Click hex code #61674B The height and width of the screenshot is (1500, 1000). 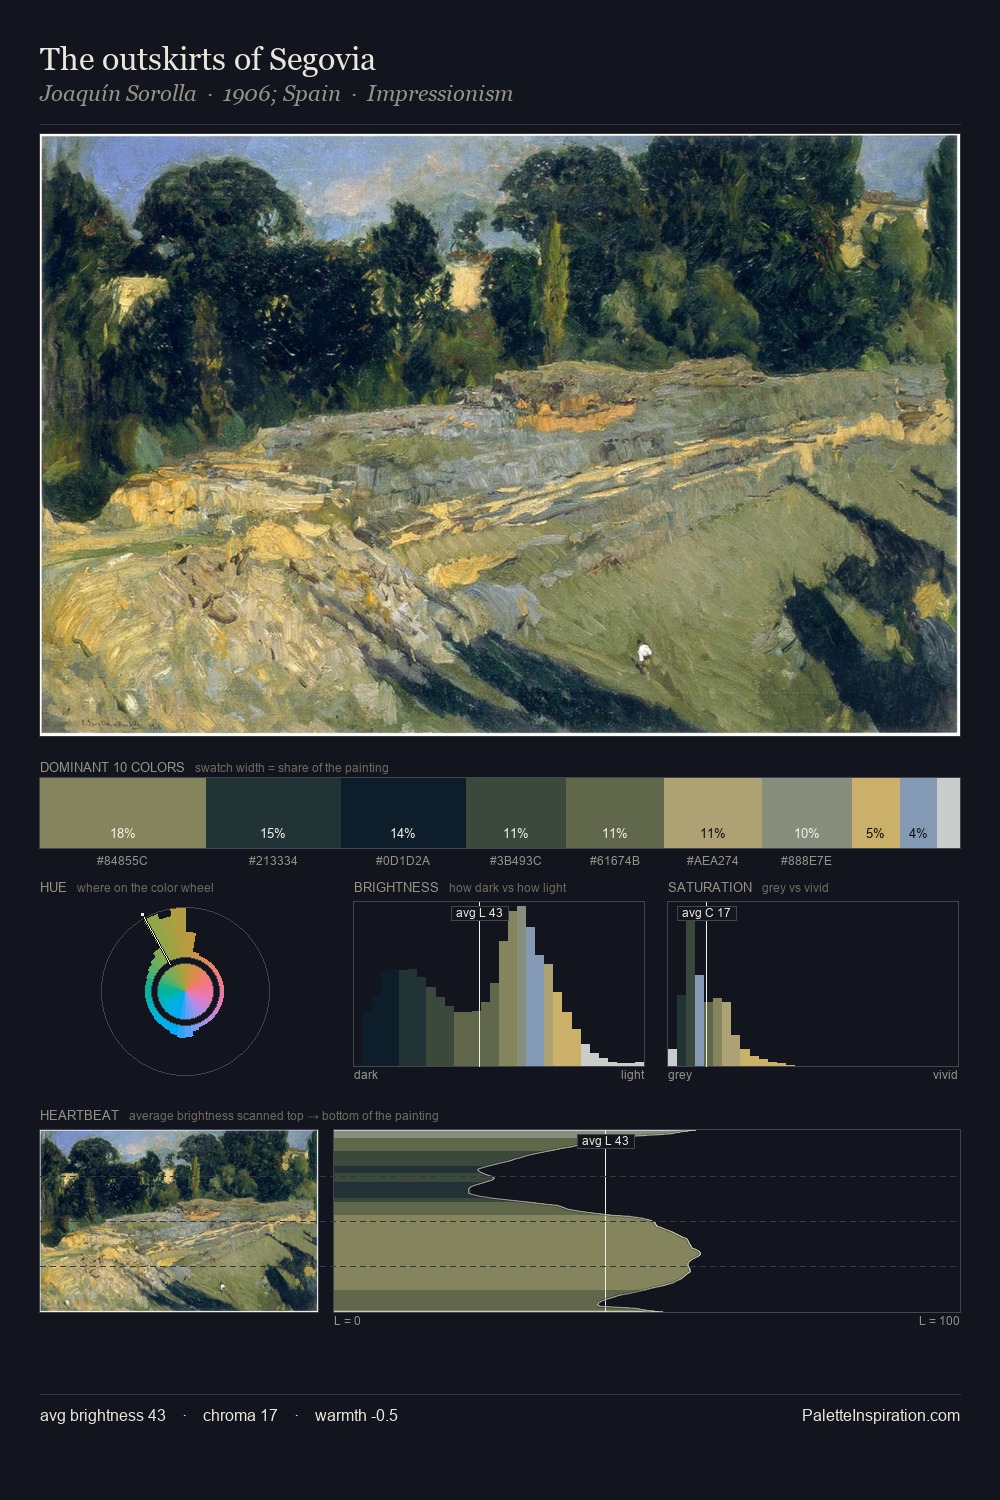[615, 861]
